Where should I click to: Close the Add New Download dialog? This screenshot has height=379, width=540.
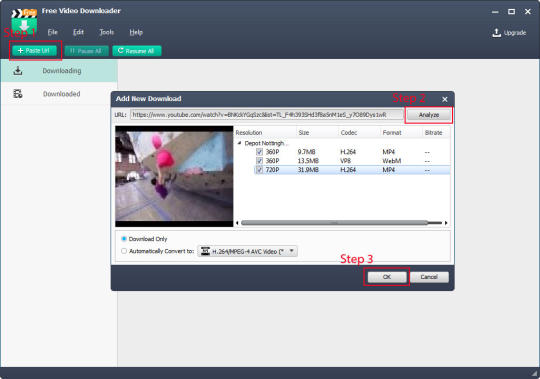coord(445,99)
